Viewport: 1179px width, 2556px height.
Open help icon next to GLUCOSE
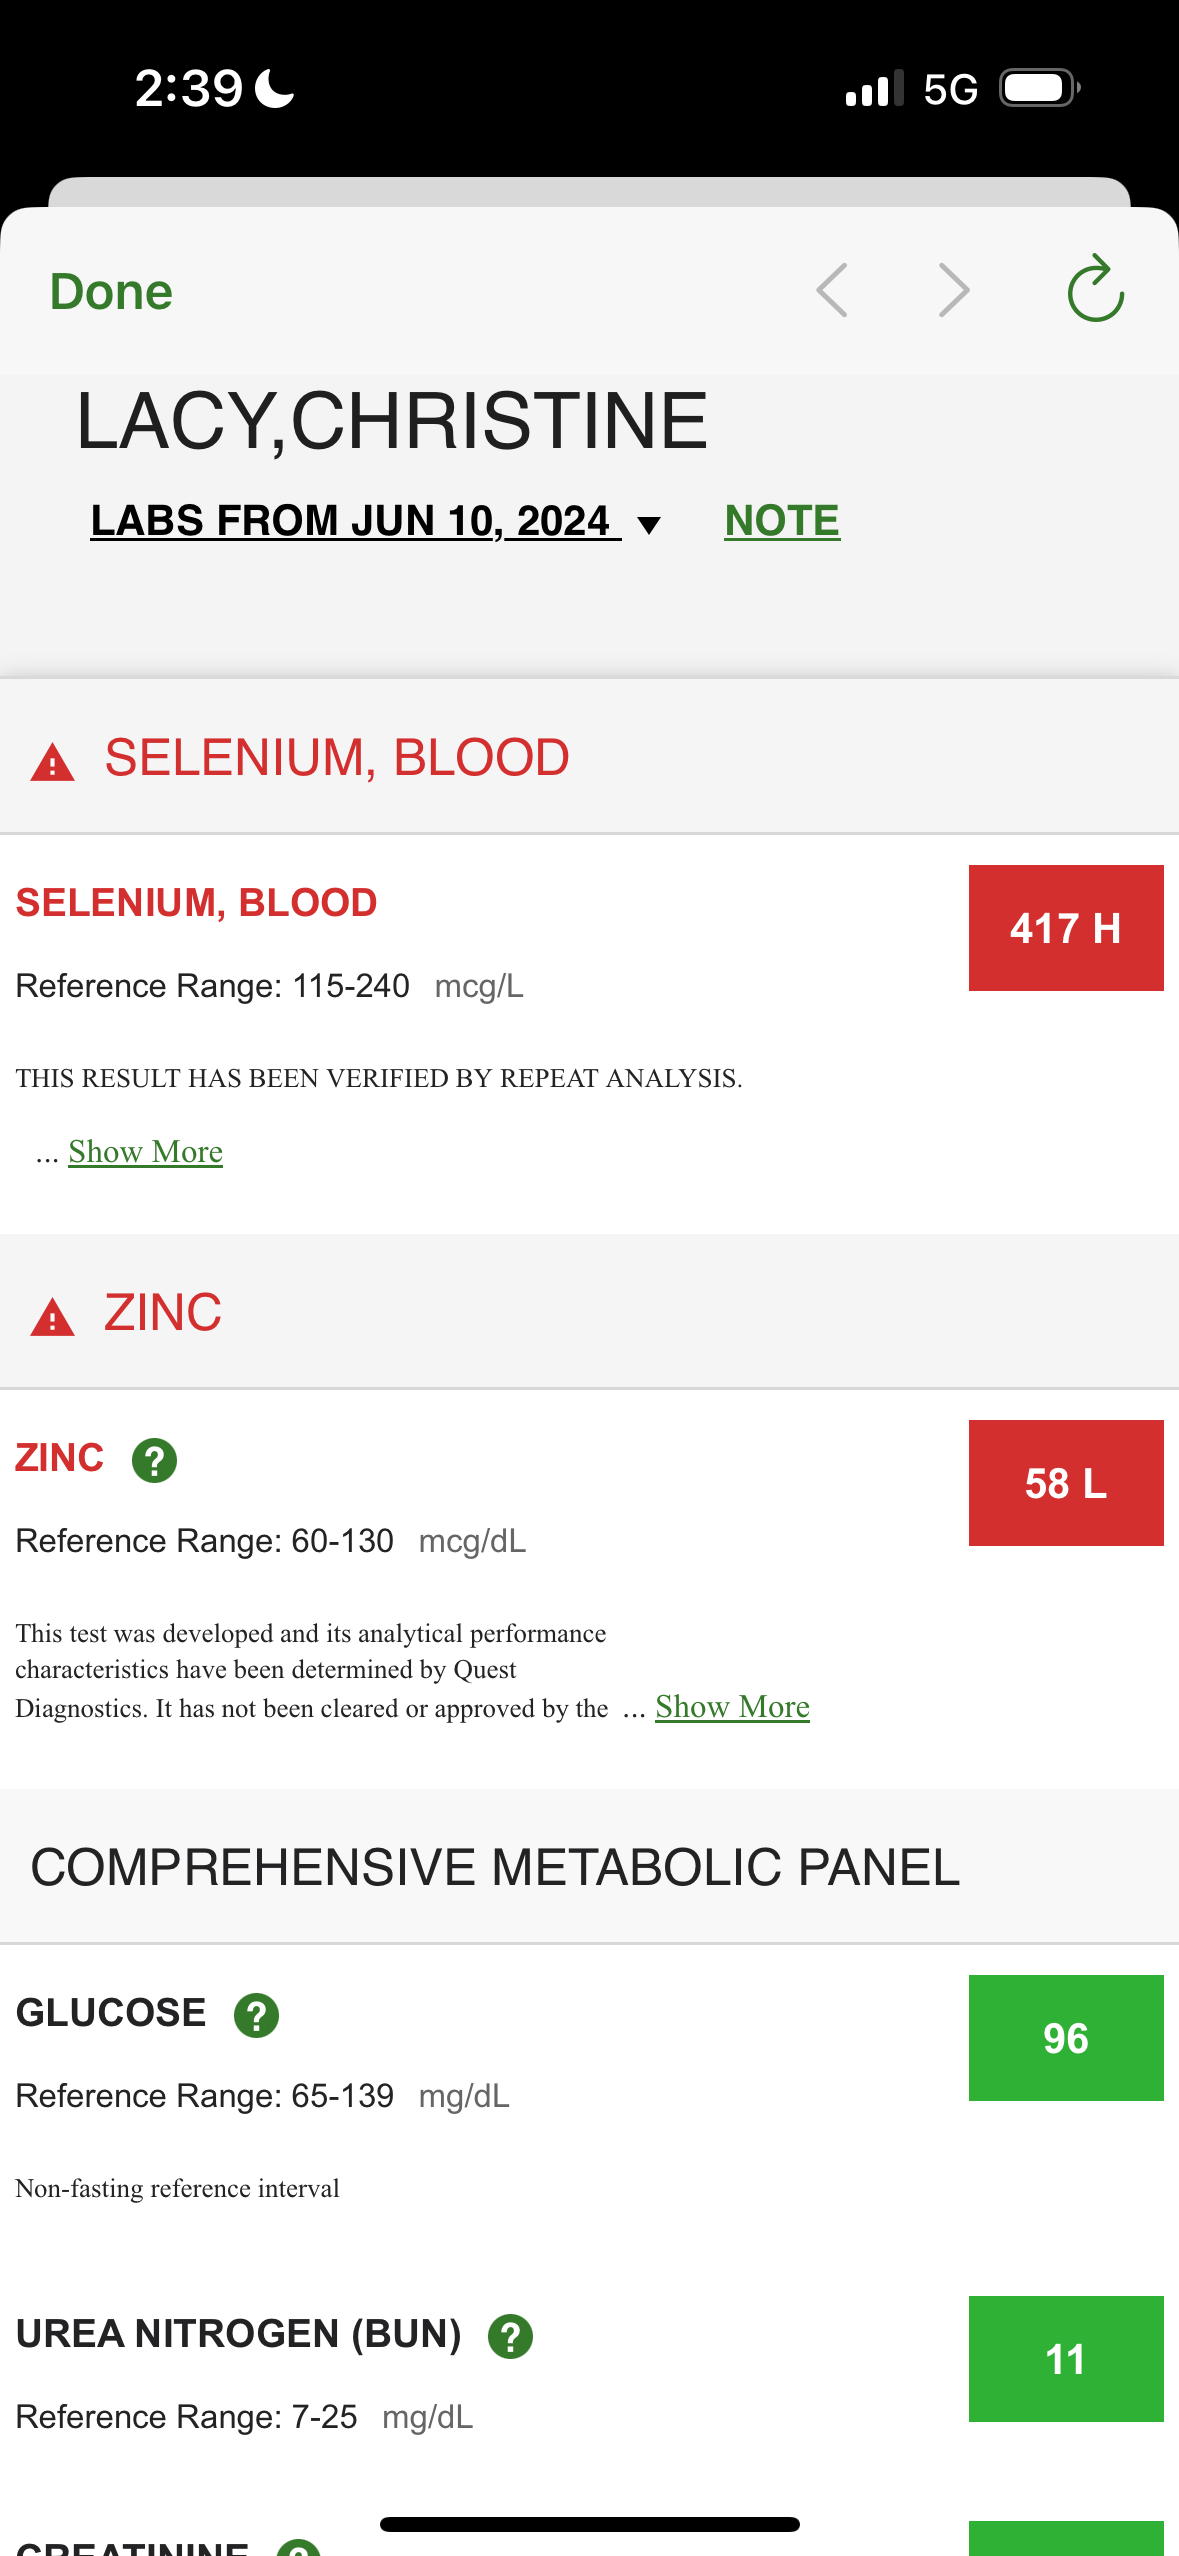click(x=256, y=2015)
